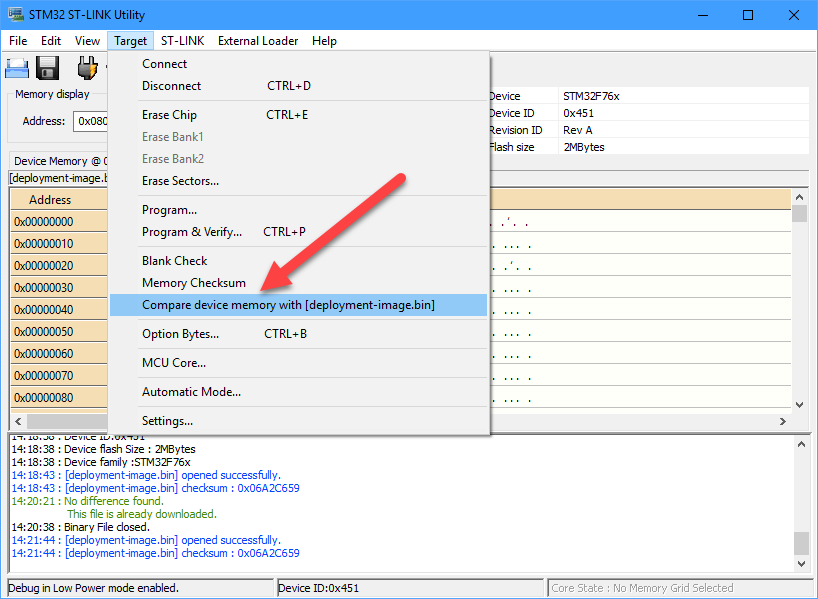Select memory row 0x00000020
The width and height of the screenshot is (818, 599).
(x=59, y=266)
